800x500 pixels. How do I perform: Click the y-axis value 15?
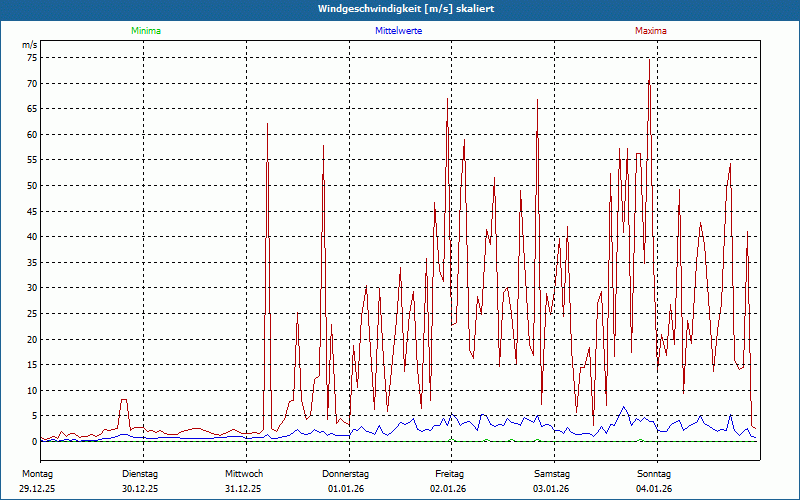point(32,365)
